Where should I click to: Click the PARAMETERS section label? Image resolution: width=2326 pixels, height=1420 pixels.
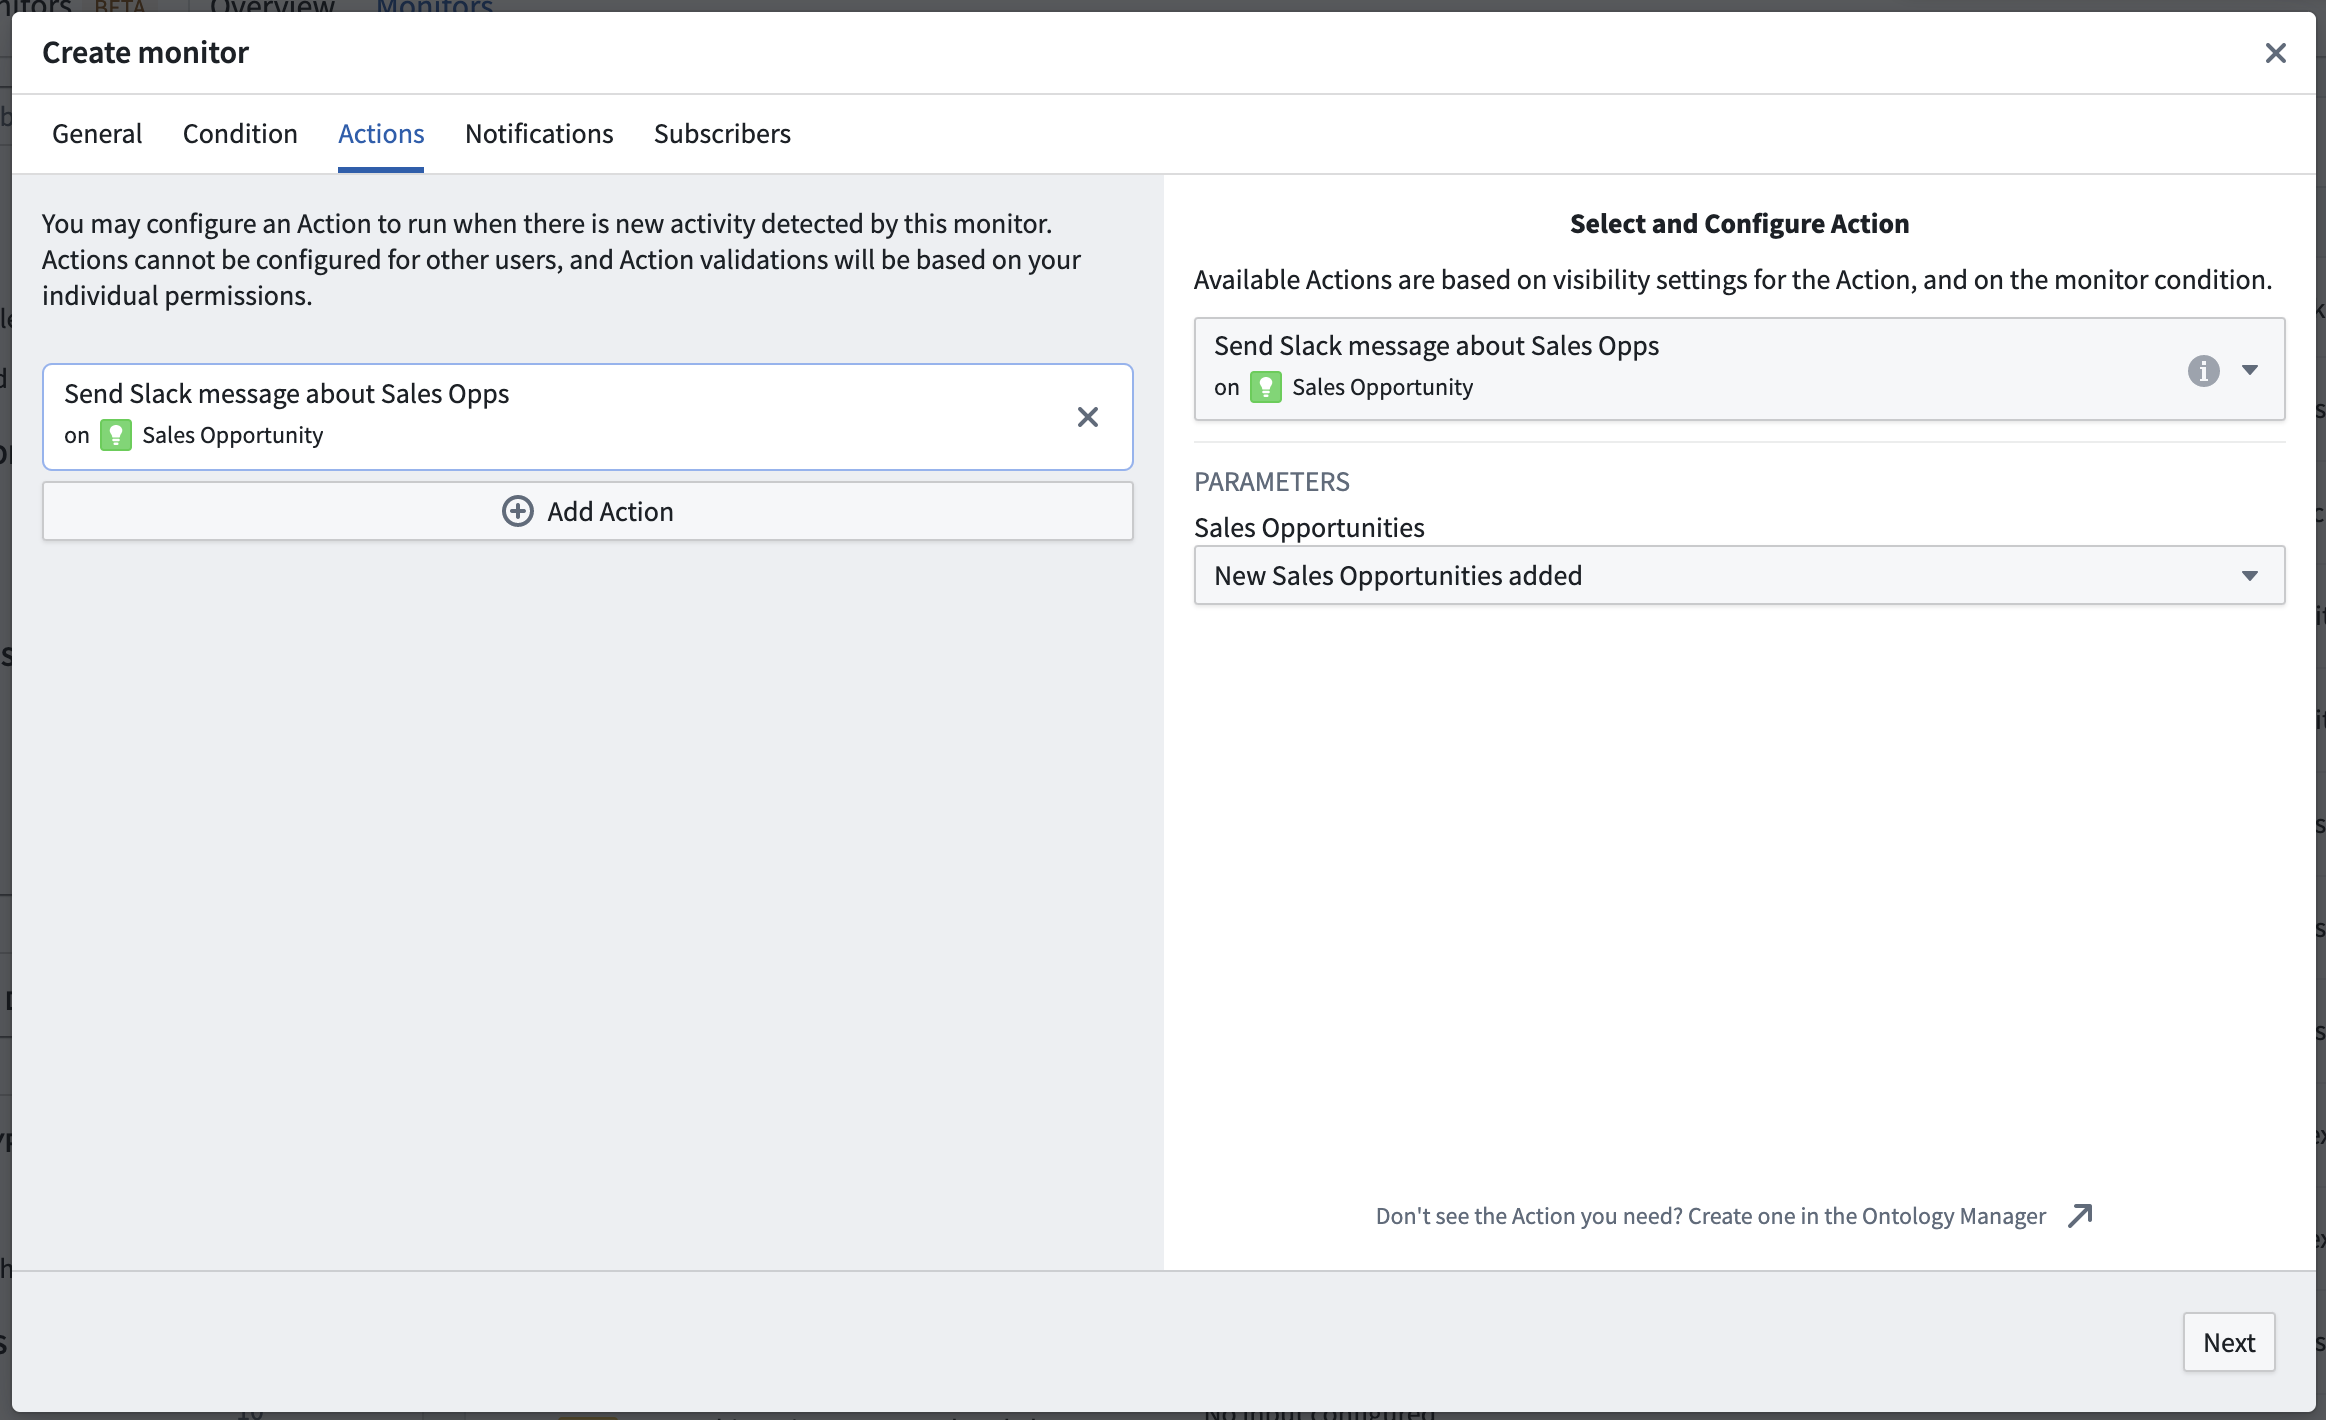coord(1271,482)
